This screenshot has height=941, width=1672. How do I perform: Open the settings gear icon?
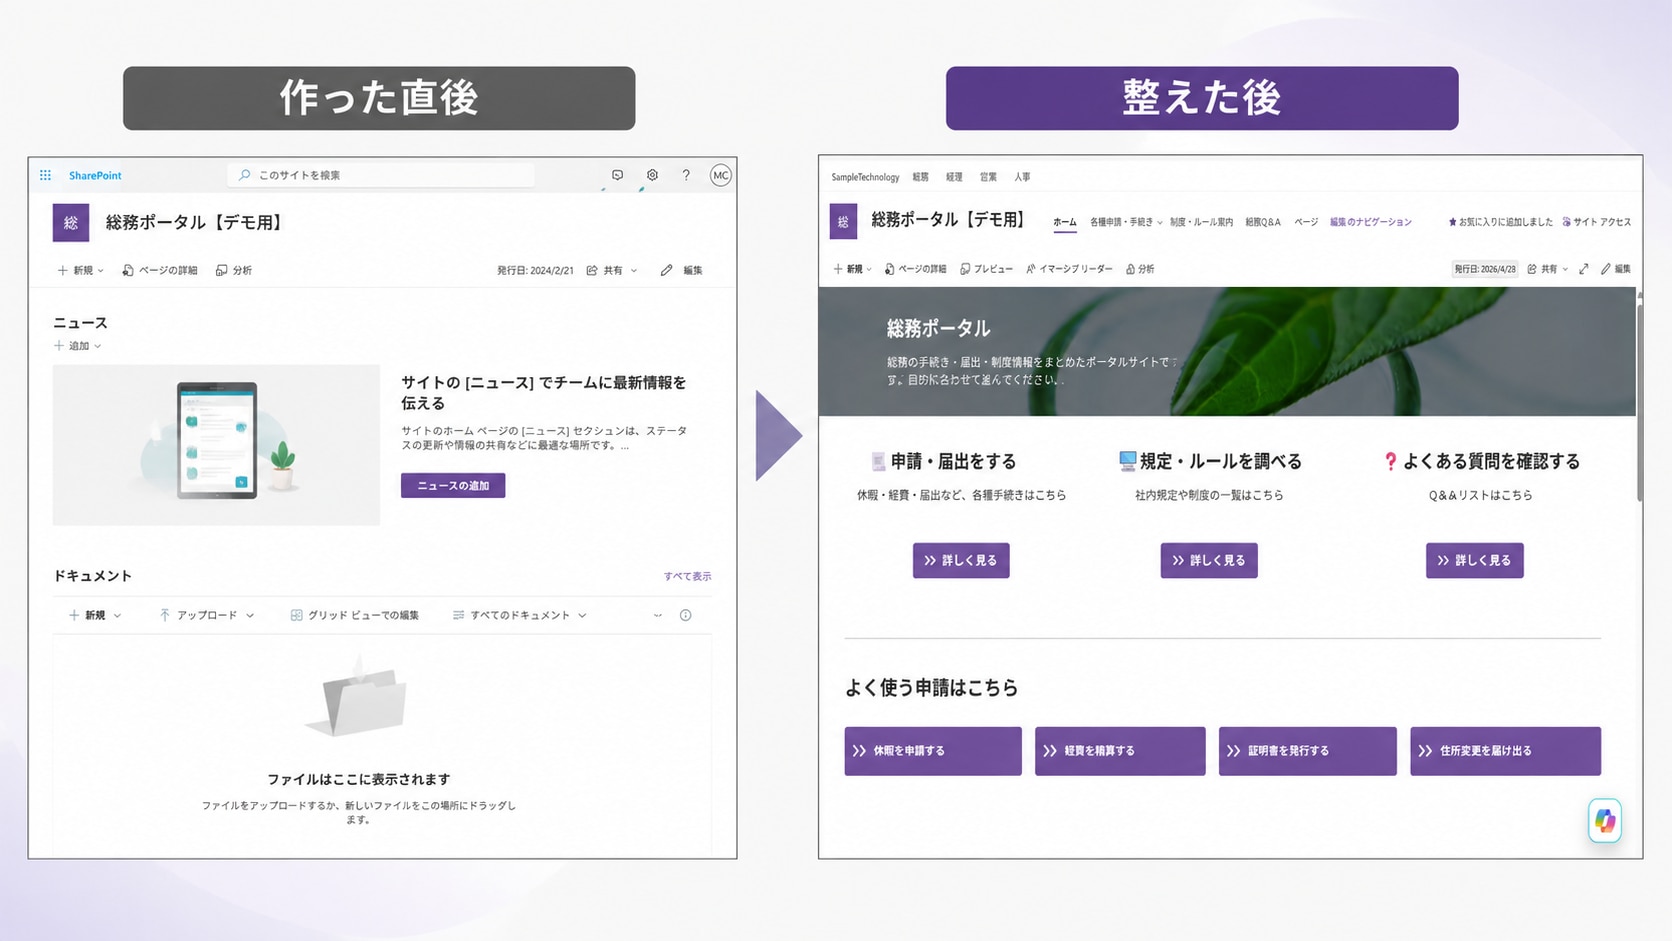coord(652,175)
